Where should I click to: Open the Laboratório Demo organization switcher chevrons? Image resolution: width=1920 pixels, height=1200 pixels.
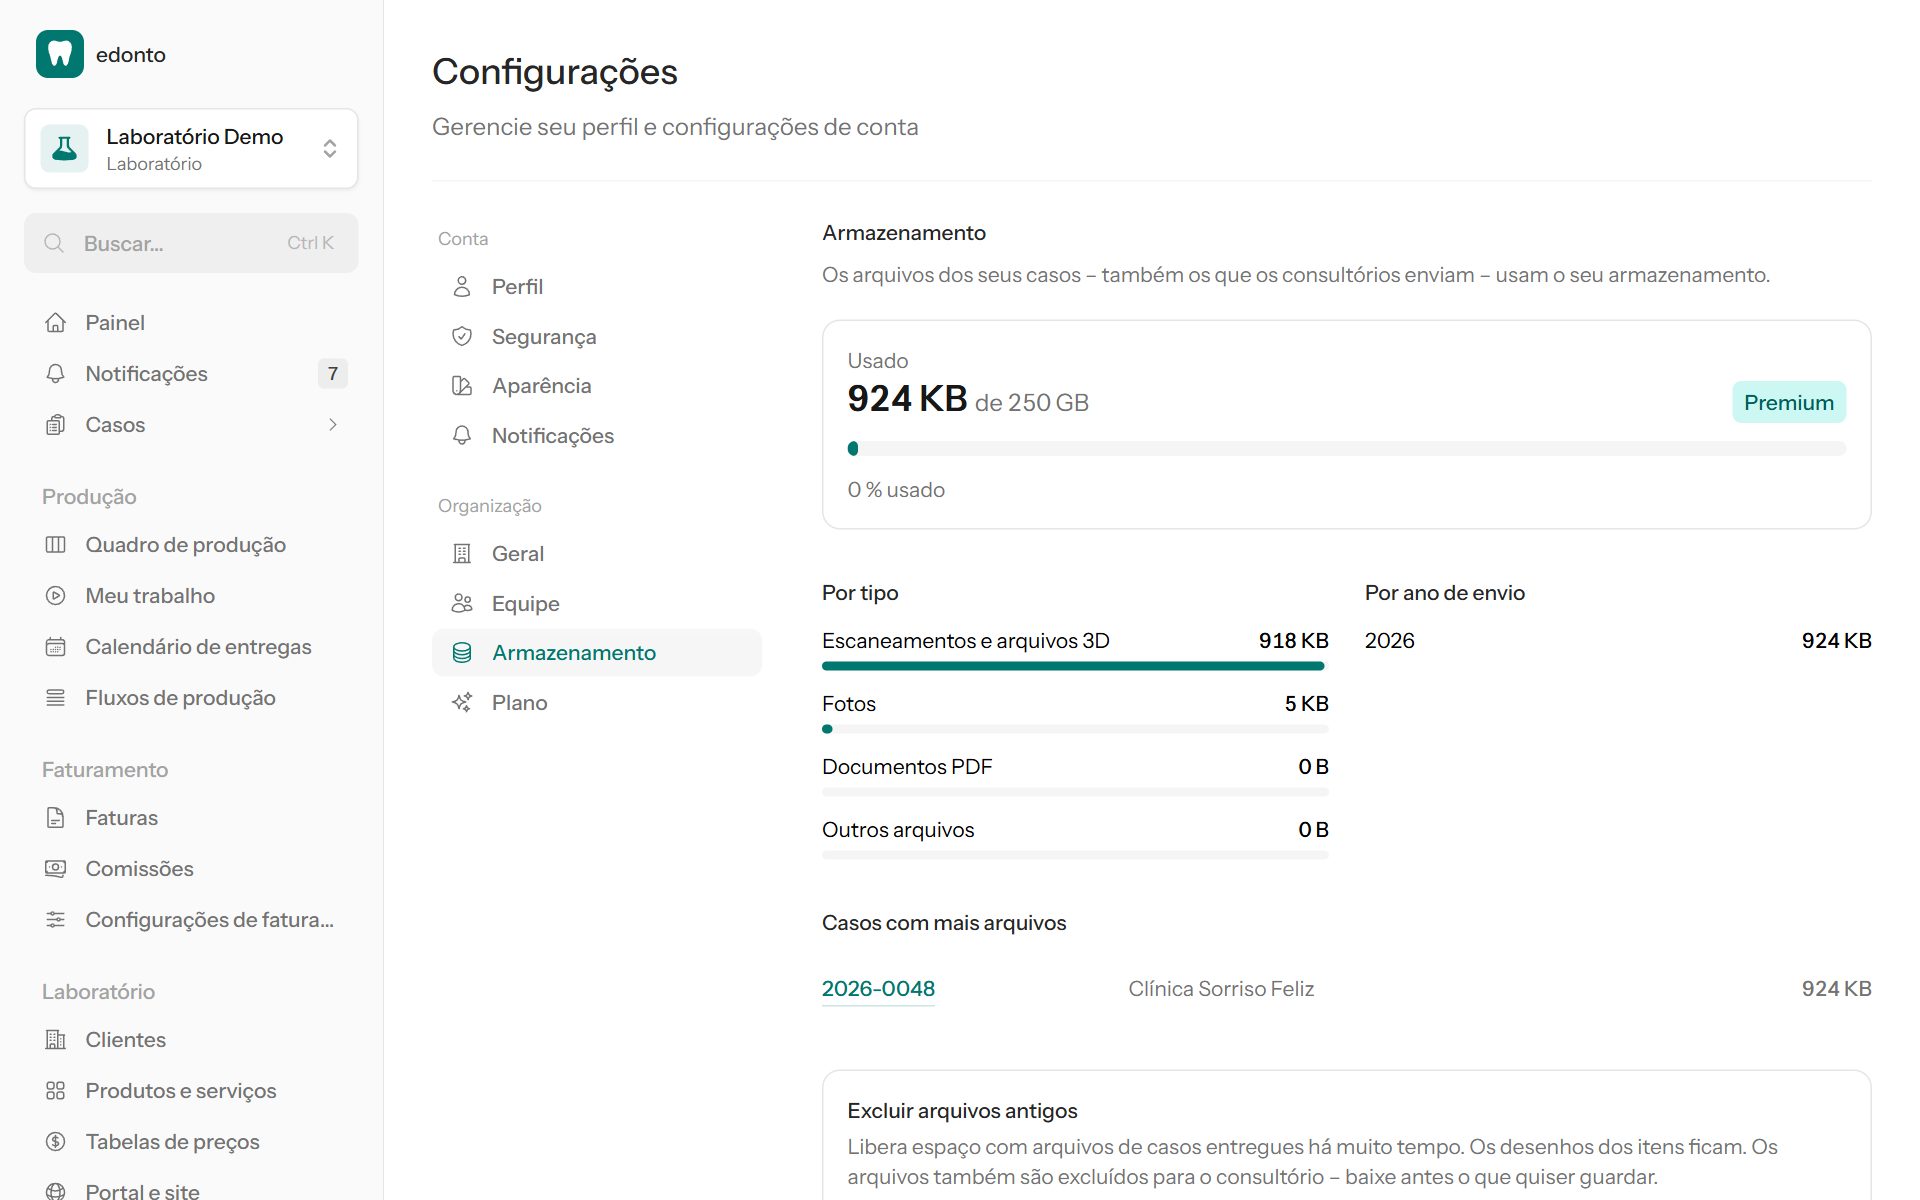point(330,149)
